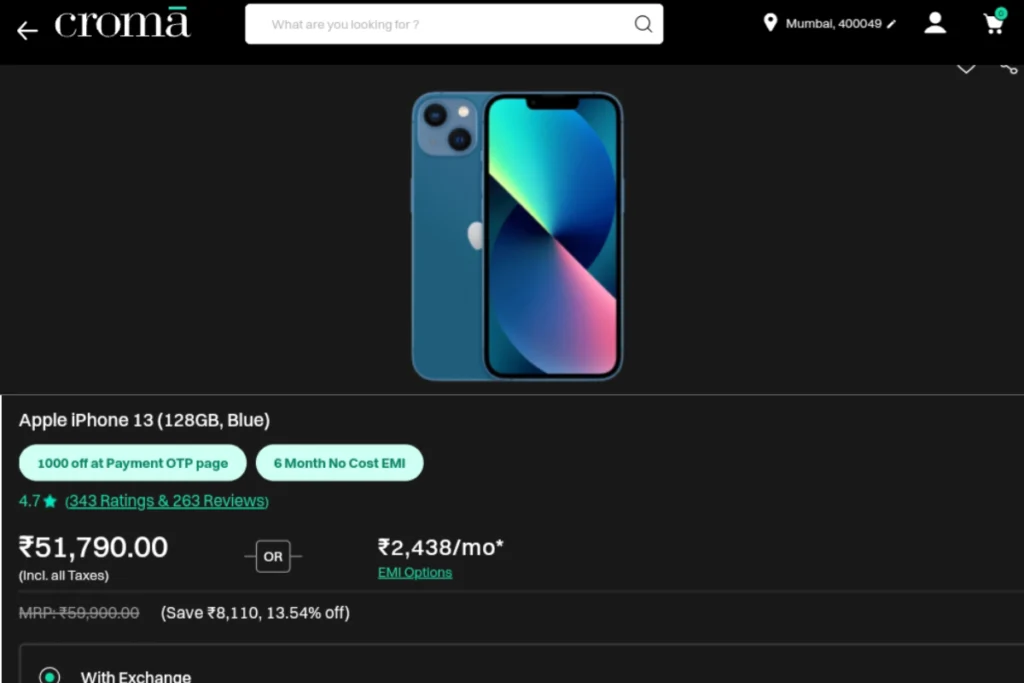Click the 6 Month No Cost EMI tag

coord(340,463)
